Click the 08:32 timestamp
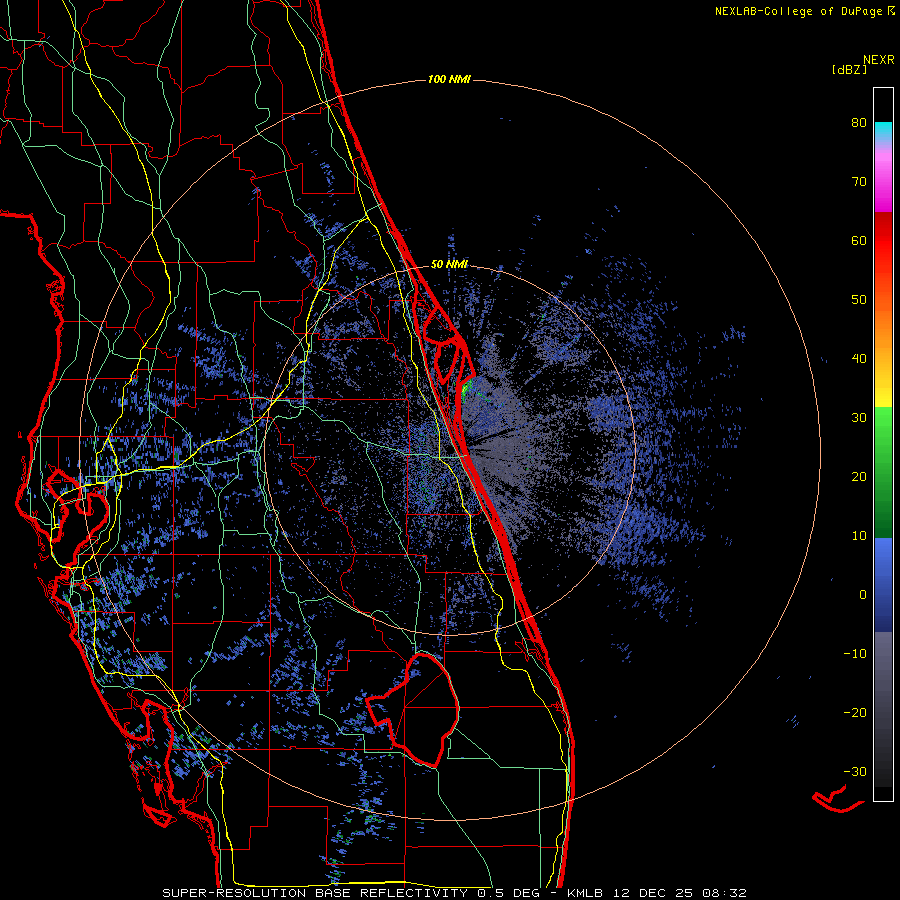 point(723,893)
